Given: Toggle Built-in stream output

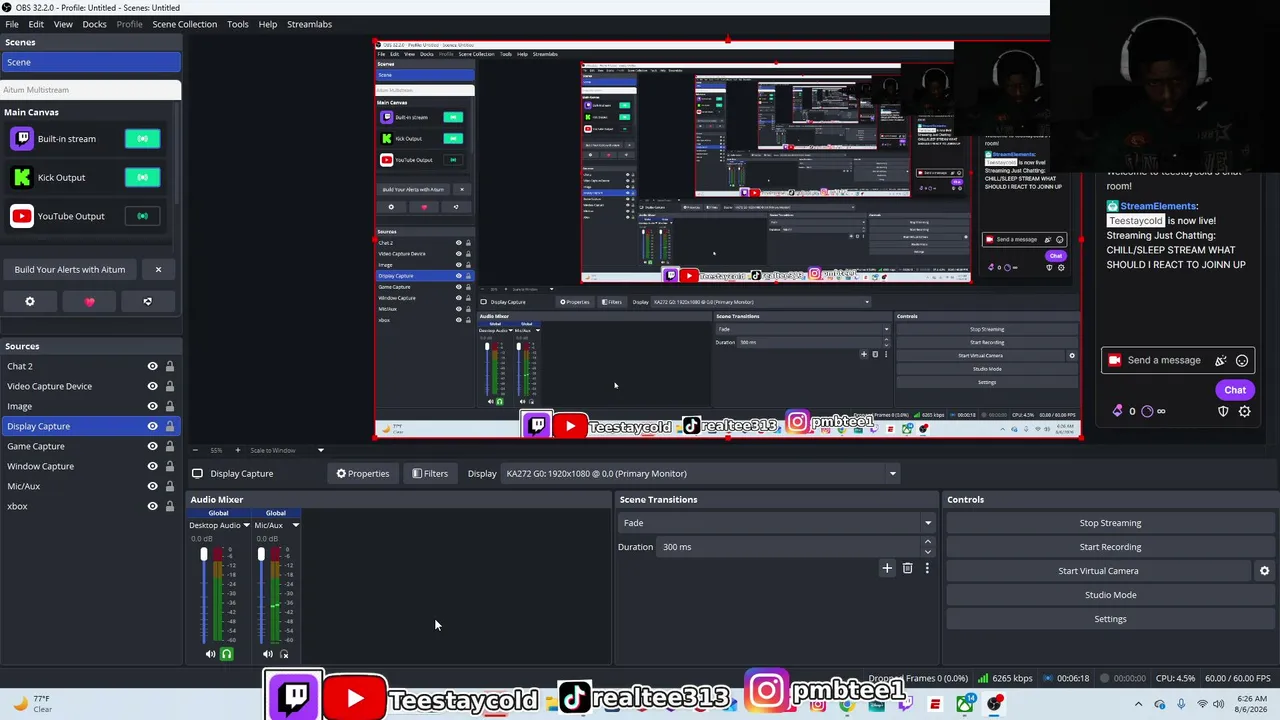Looking at the screenshot, I should (x=142, y=139).
